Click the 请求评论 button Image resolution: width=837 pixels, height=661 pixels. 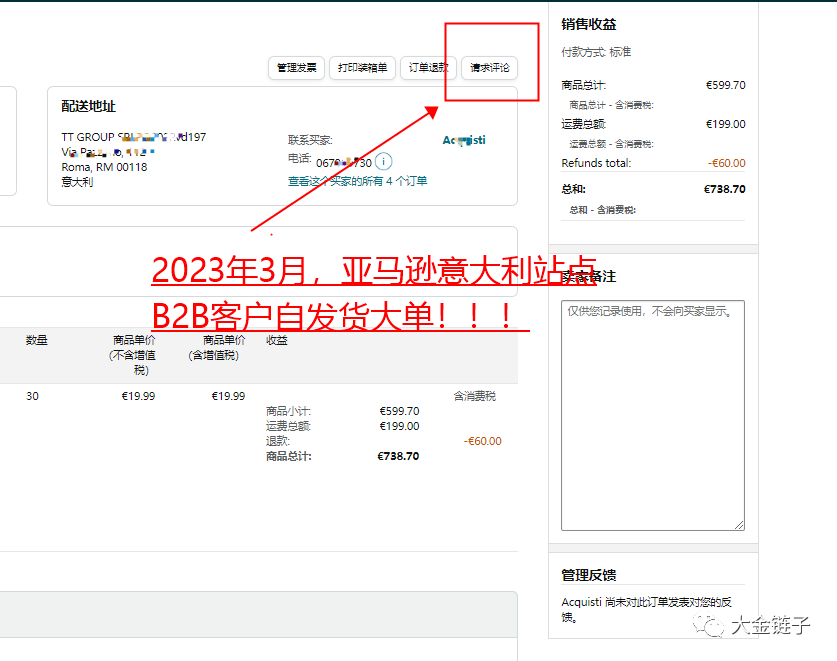click(489, 68)
